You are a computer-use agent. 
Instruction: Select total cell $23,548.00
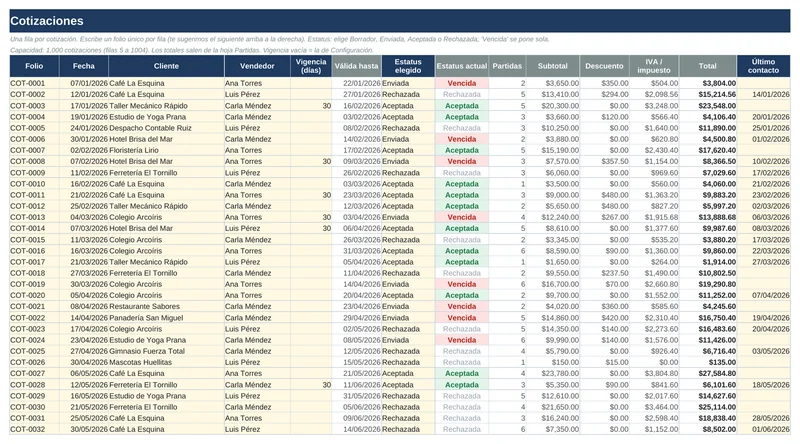coord(708,106)
